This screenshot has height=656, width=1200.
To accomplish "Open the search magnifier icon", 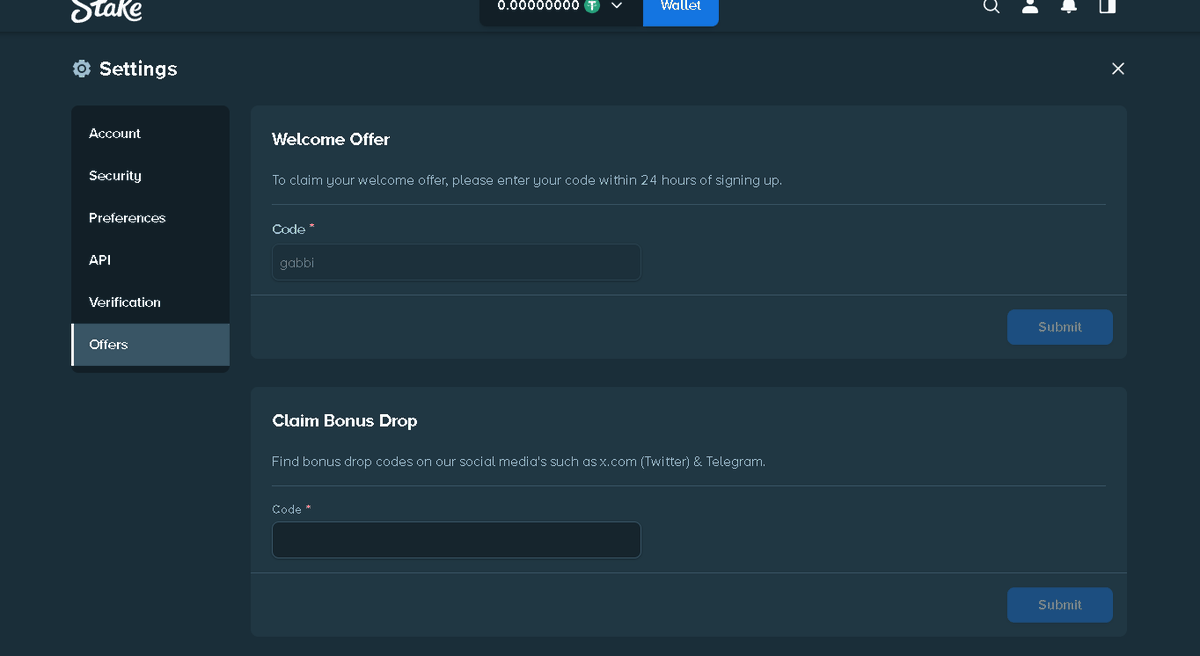I will coord(991,6).
